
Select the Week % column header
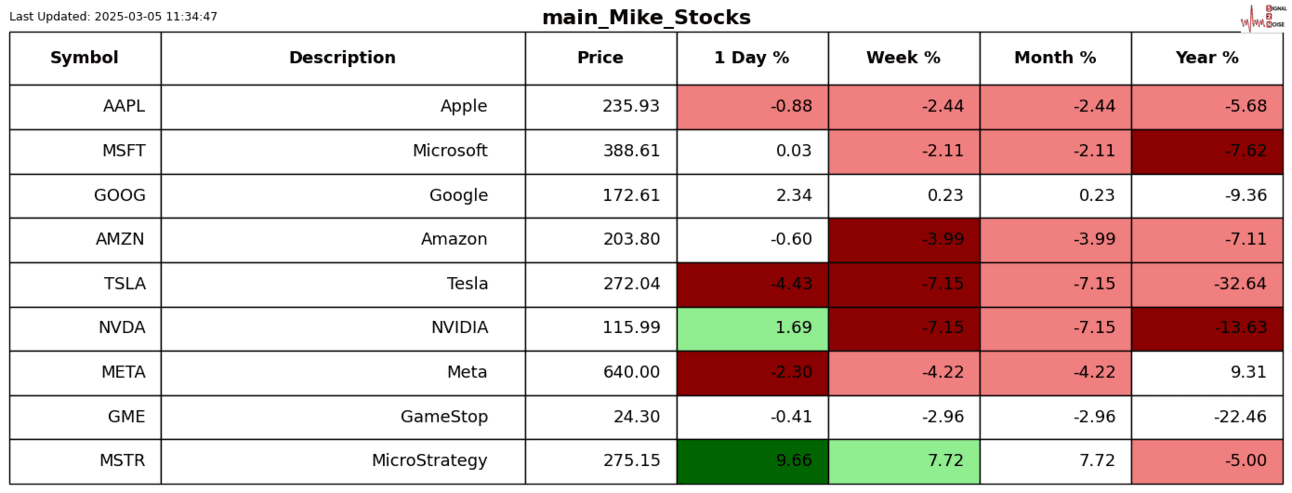point(904,58)
